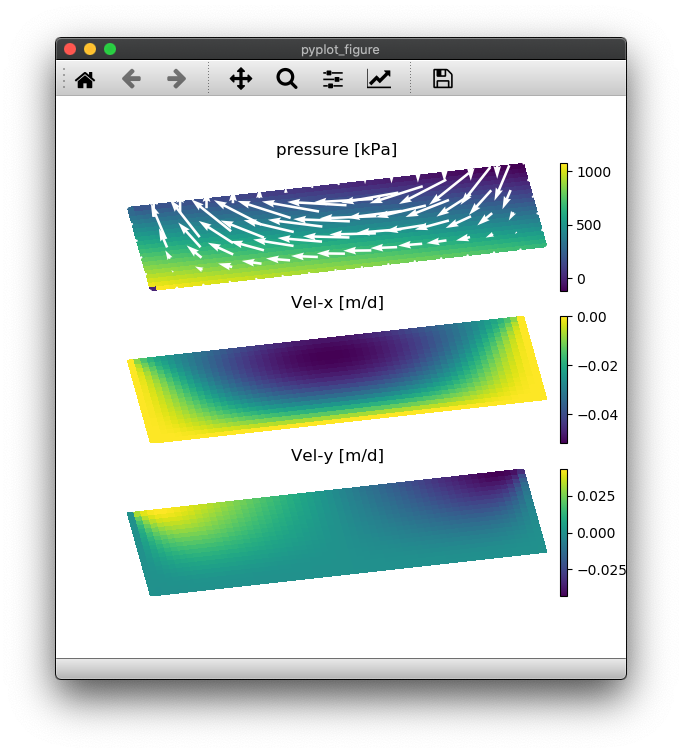682x753 pixels.
Task: Click the −0.04 tick label on Vel-x colorbar
Action: coord(597,415)
